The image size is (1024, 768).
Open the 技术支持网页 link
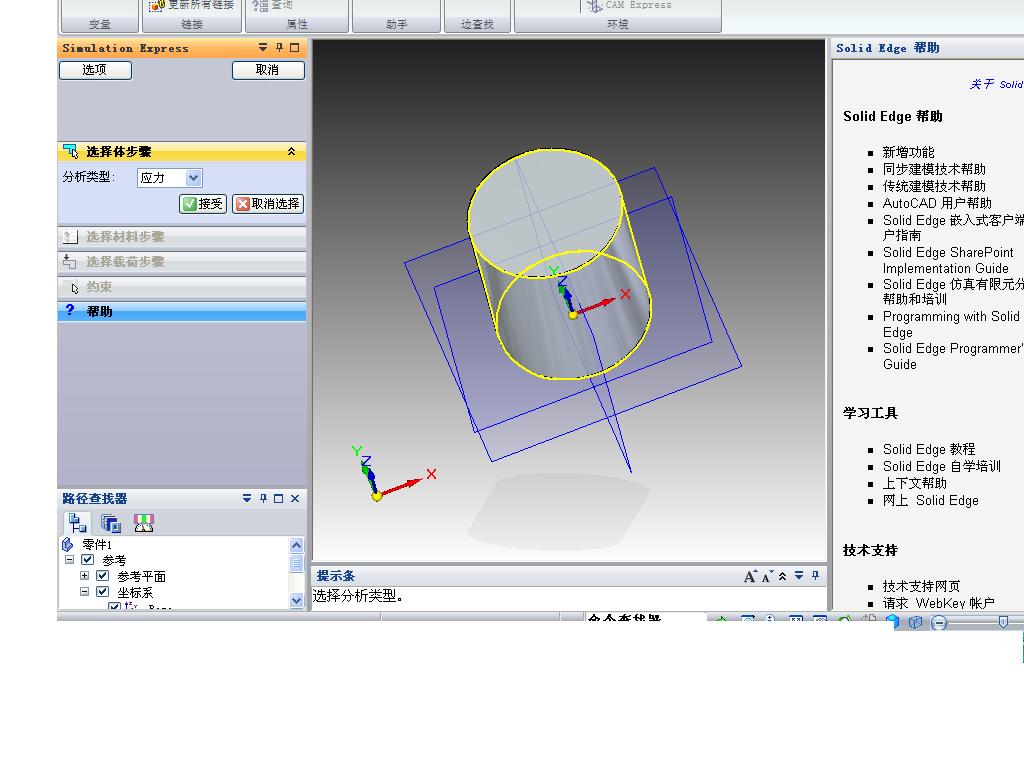tap(921, 586)
